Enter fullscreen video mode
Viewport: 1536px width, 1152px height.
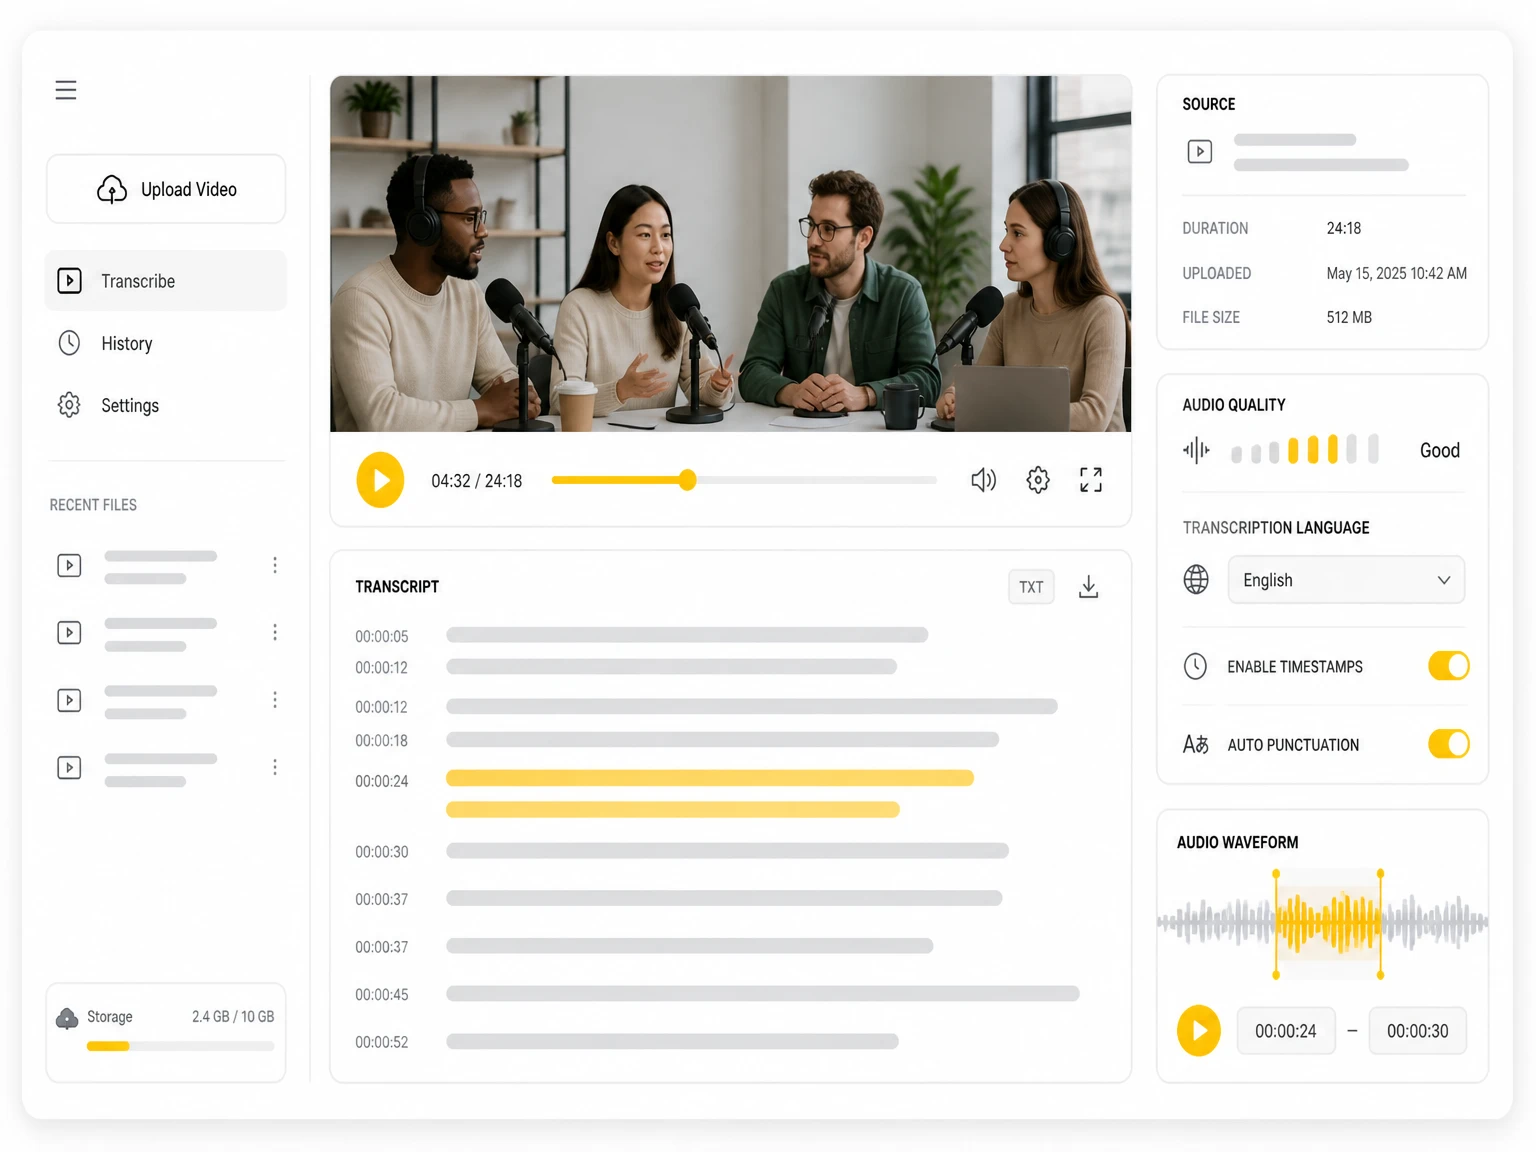click(x=1091, y=480)
